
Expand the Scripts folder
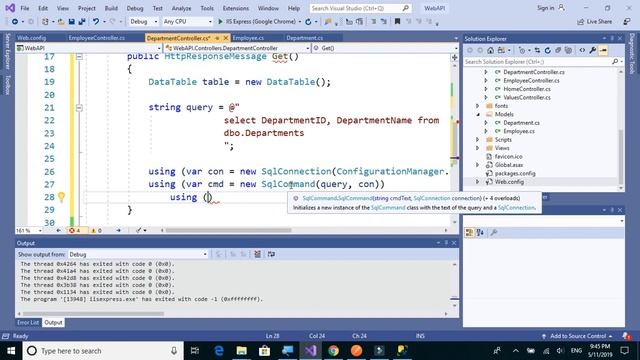[x=478, y=140]
